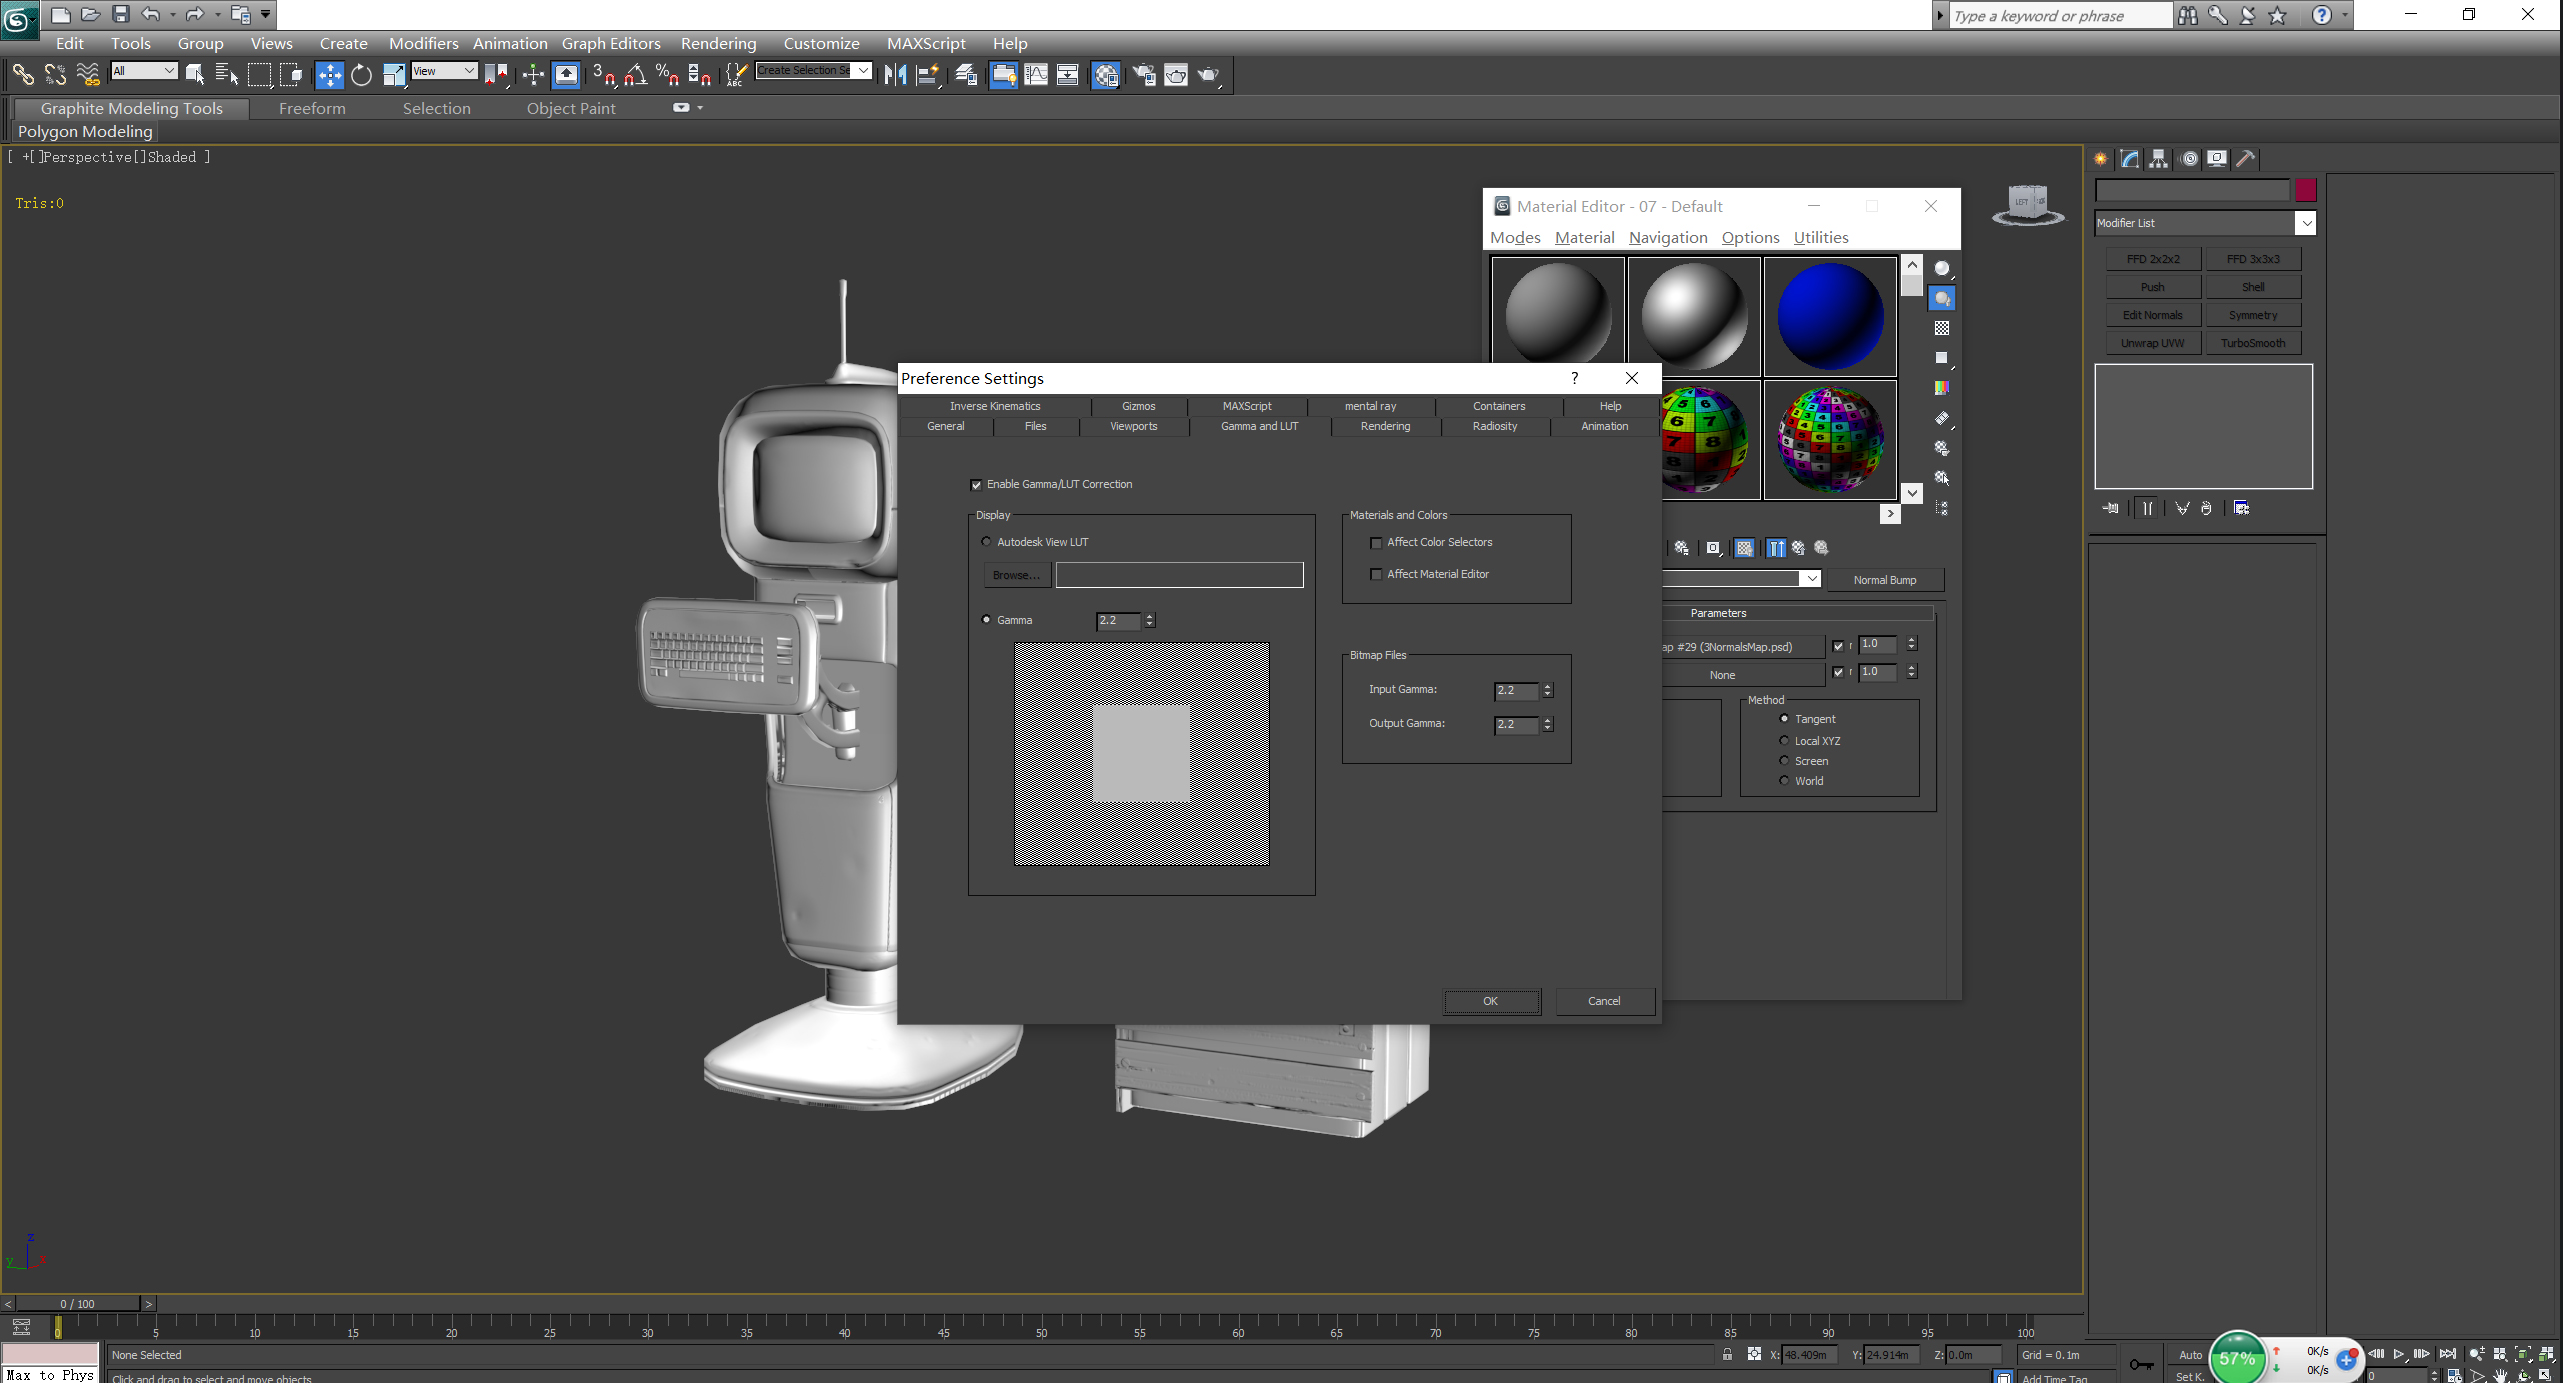Open the selection filter All dropdown
This screenshot has height=1383, width=2563.
(144, 71)
